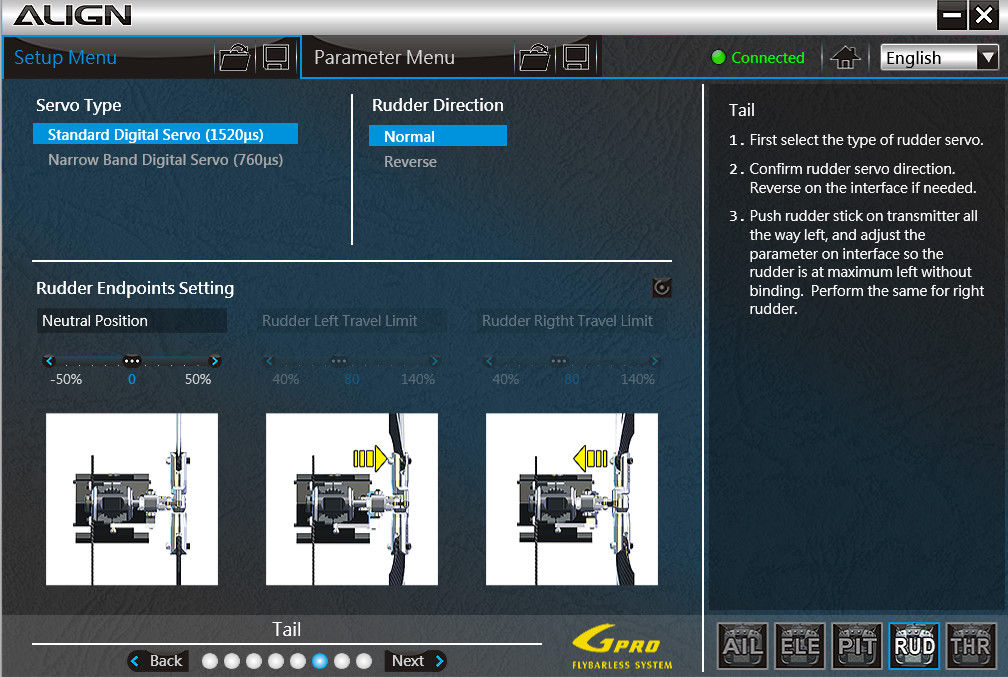Increase Rudder Right Travel Limit arrow
The width and height of the screenshot is (1008, 677).
[654, 361]
